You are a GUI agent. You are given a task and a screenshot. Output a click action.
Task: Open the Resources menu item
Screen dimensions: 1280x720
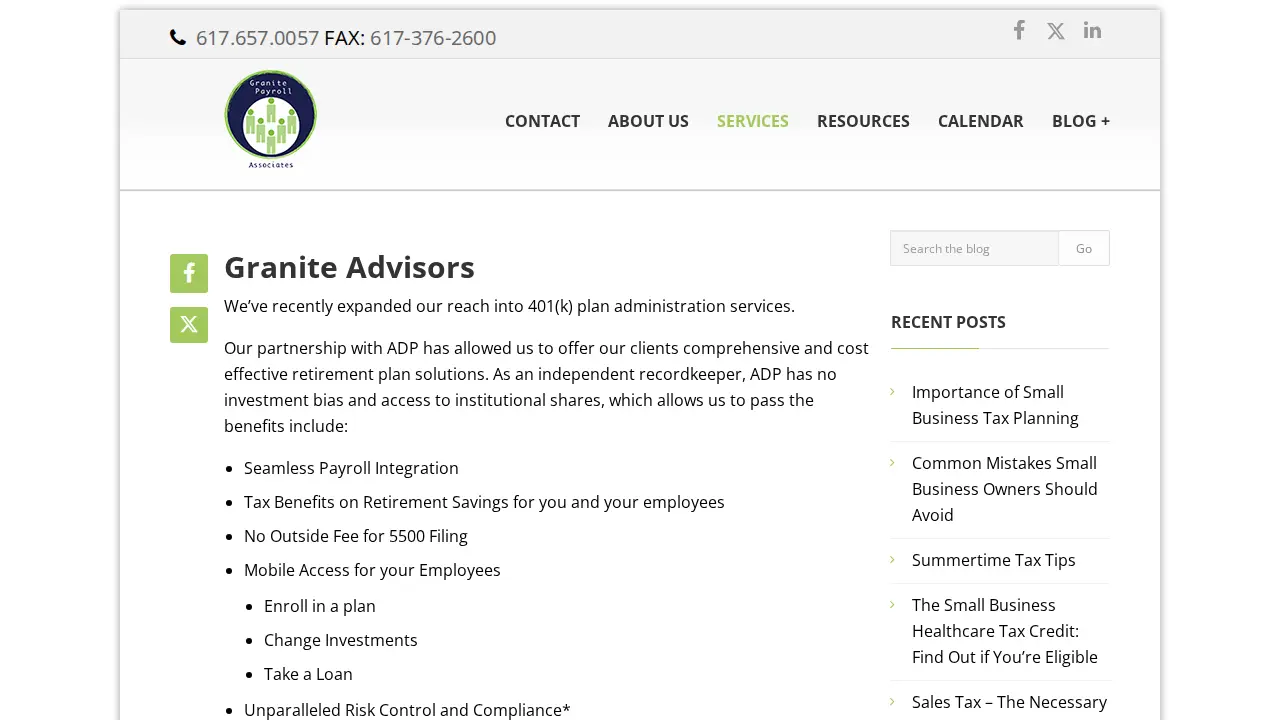point(863,121)
